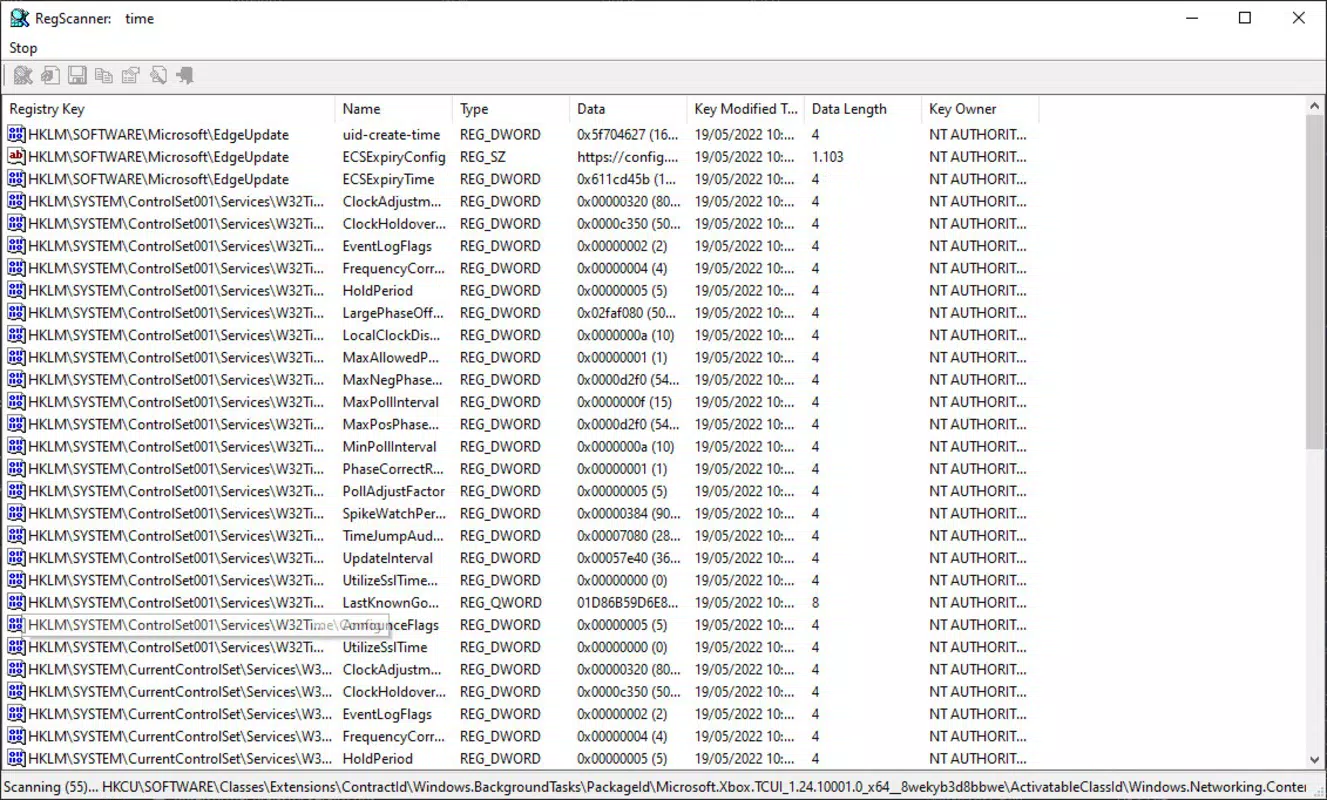Image resolution: width=1327 pixels, height=800 pixels.
Task: Click the Save Selected Items floppy icon
Action: [x=77, y=75]
